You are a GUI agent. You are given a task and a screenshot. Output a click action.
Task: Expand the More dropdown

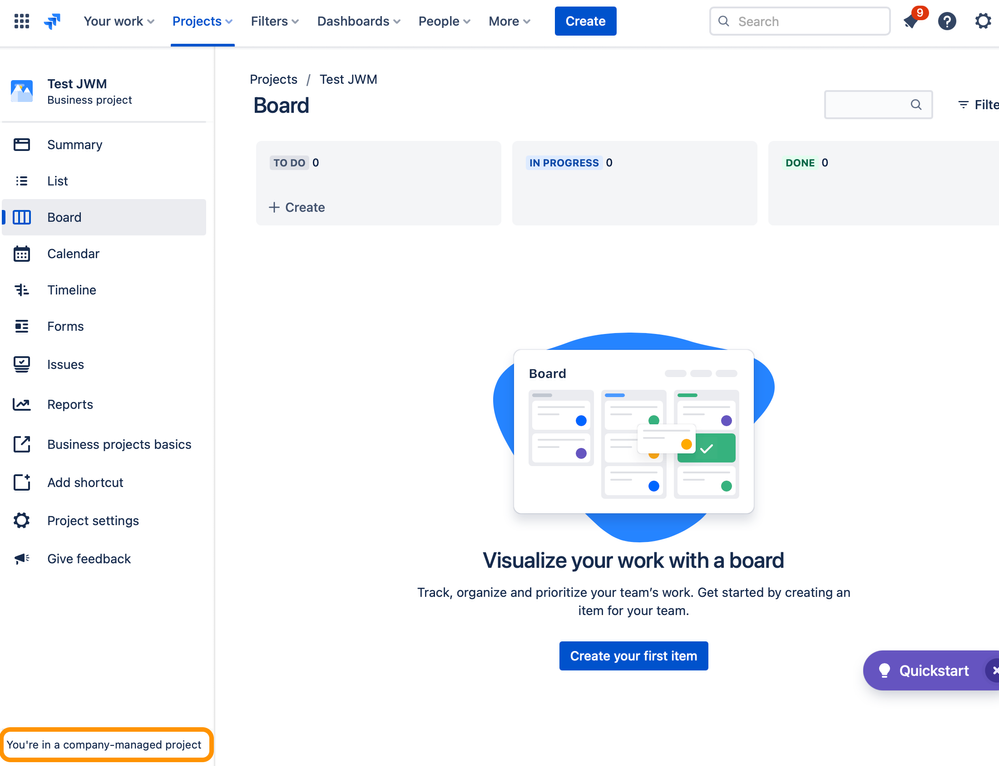coord(509,21)
